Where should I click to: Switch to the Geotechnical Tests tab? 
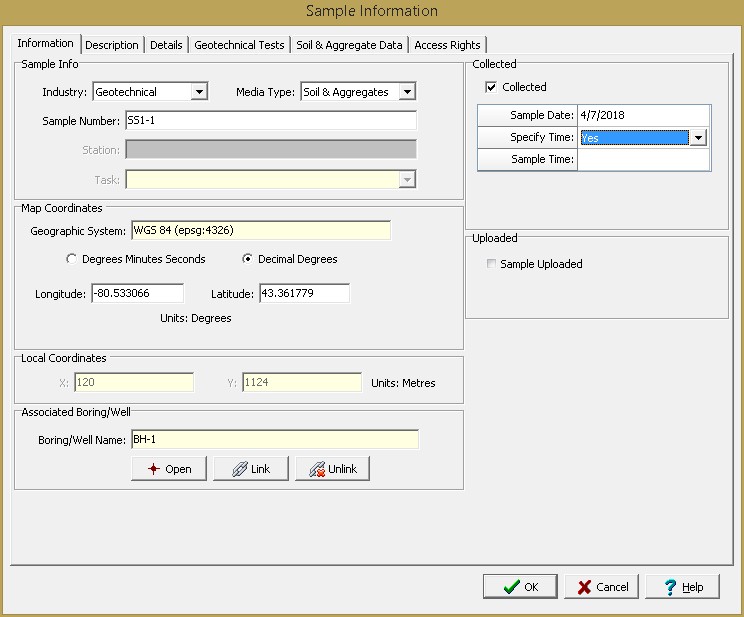239,45
